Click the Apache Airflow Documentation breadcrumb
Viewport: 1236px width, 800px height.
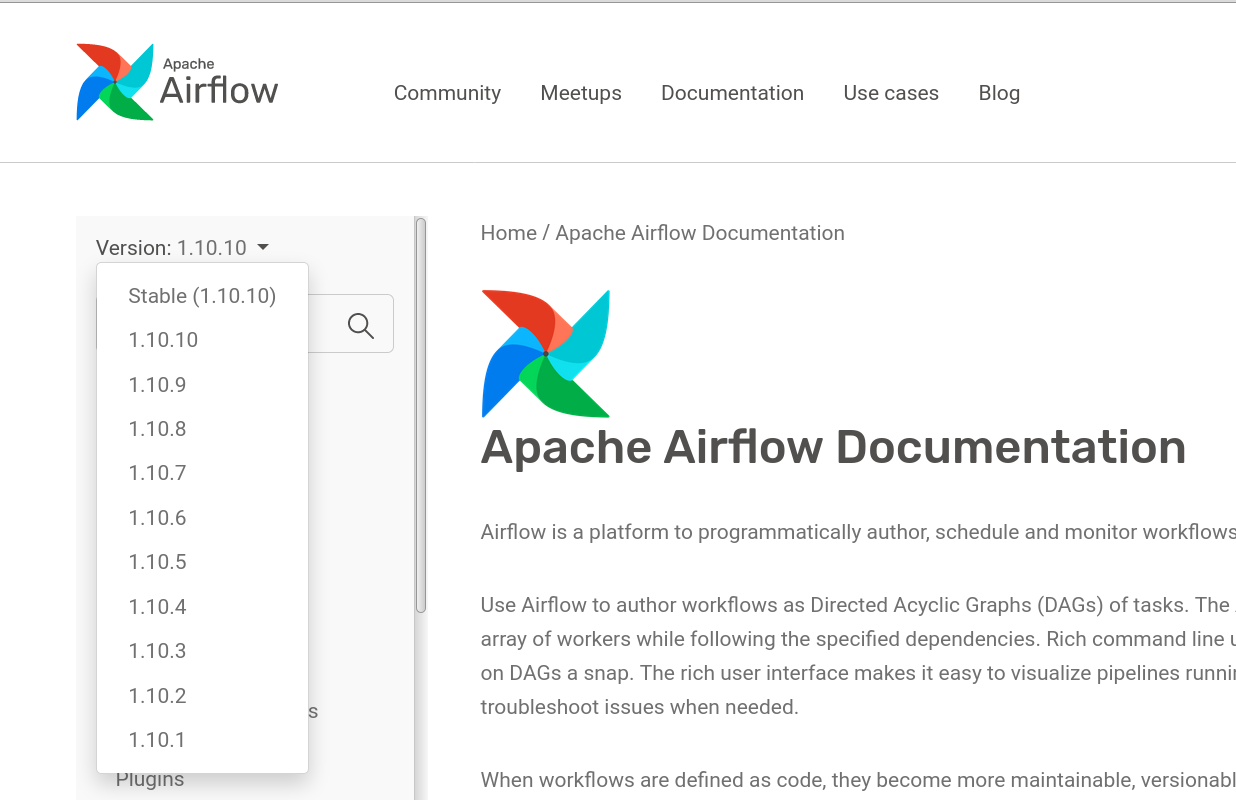[700, 233]
